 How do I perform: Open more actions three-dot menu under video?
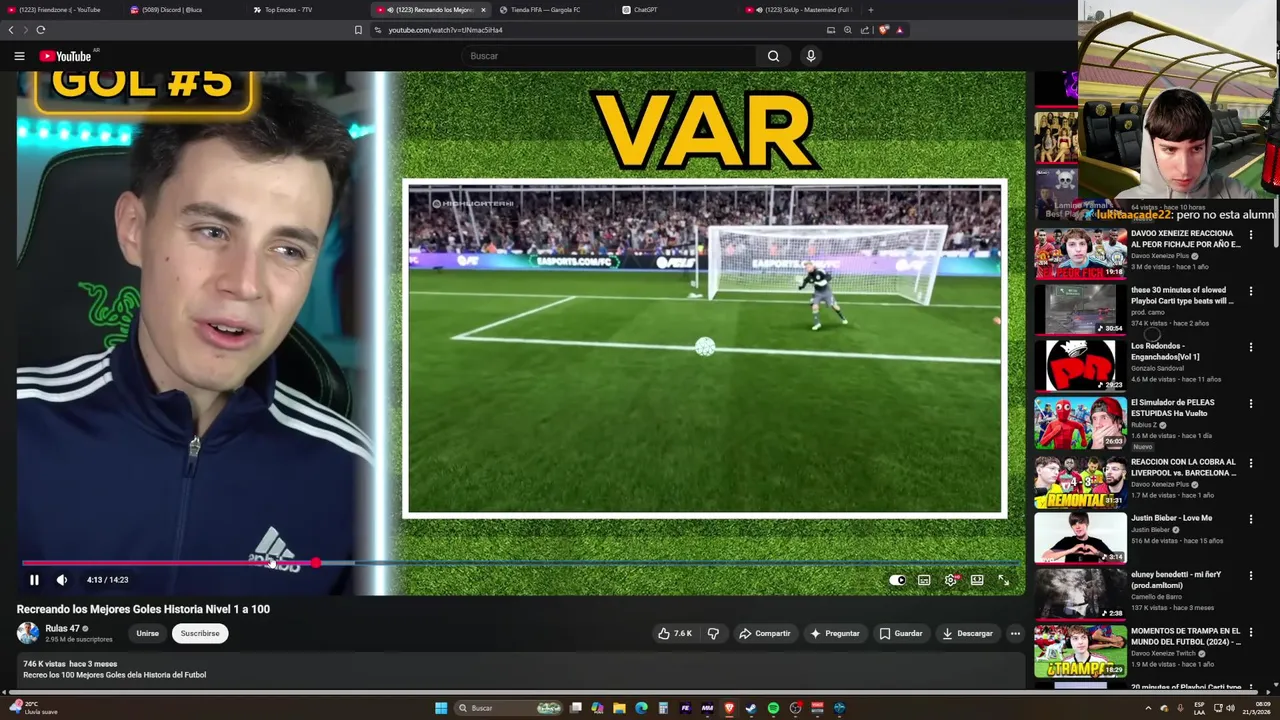point(1015,633)
